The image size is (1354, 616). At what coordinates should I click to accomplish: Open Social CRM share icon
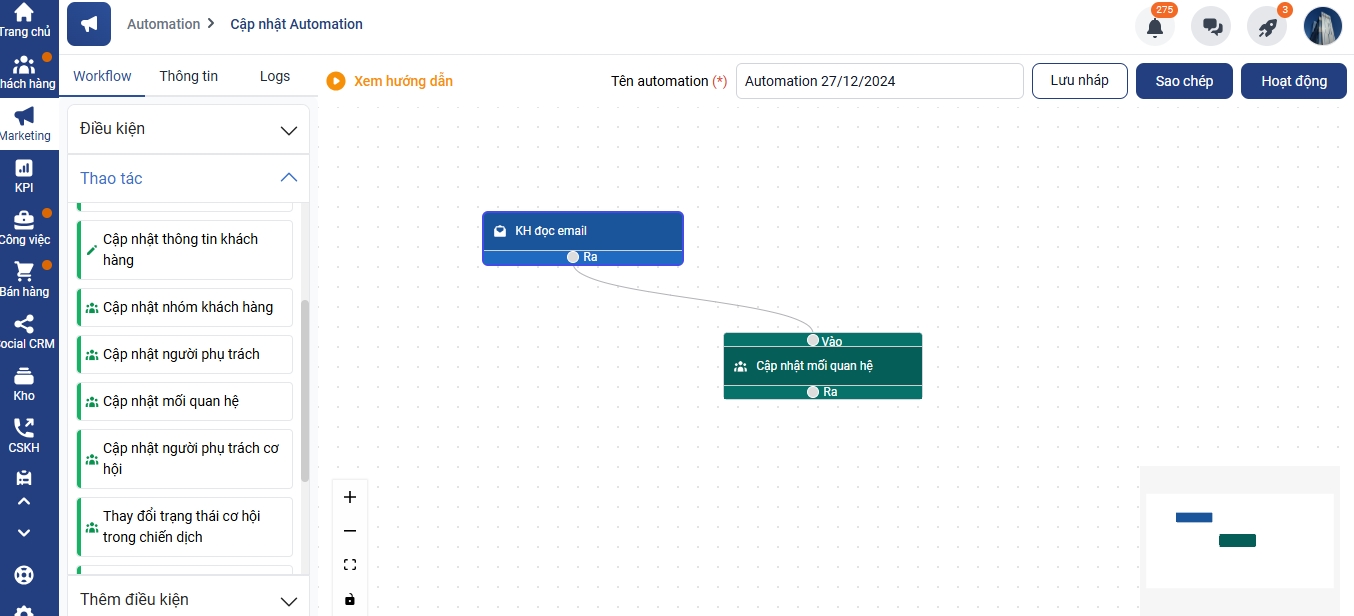24,324
